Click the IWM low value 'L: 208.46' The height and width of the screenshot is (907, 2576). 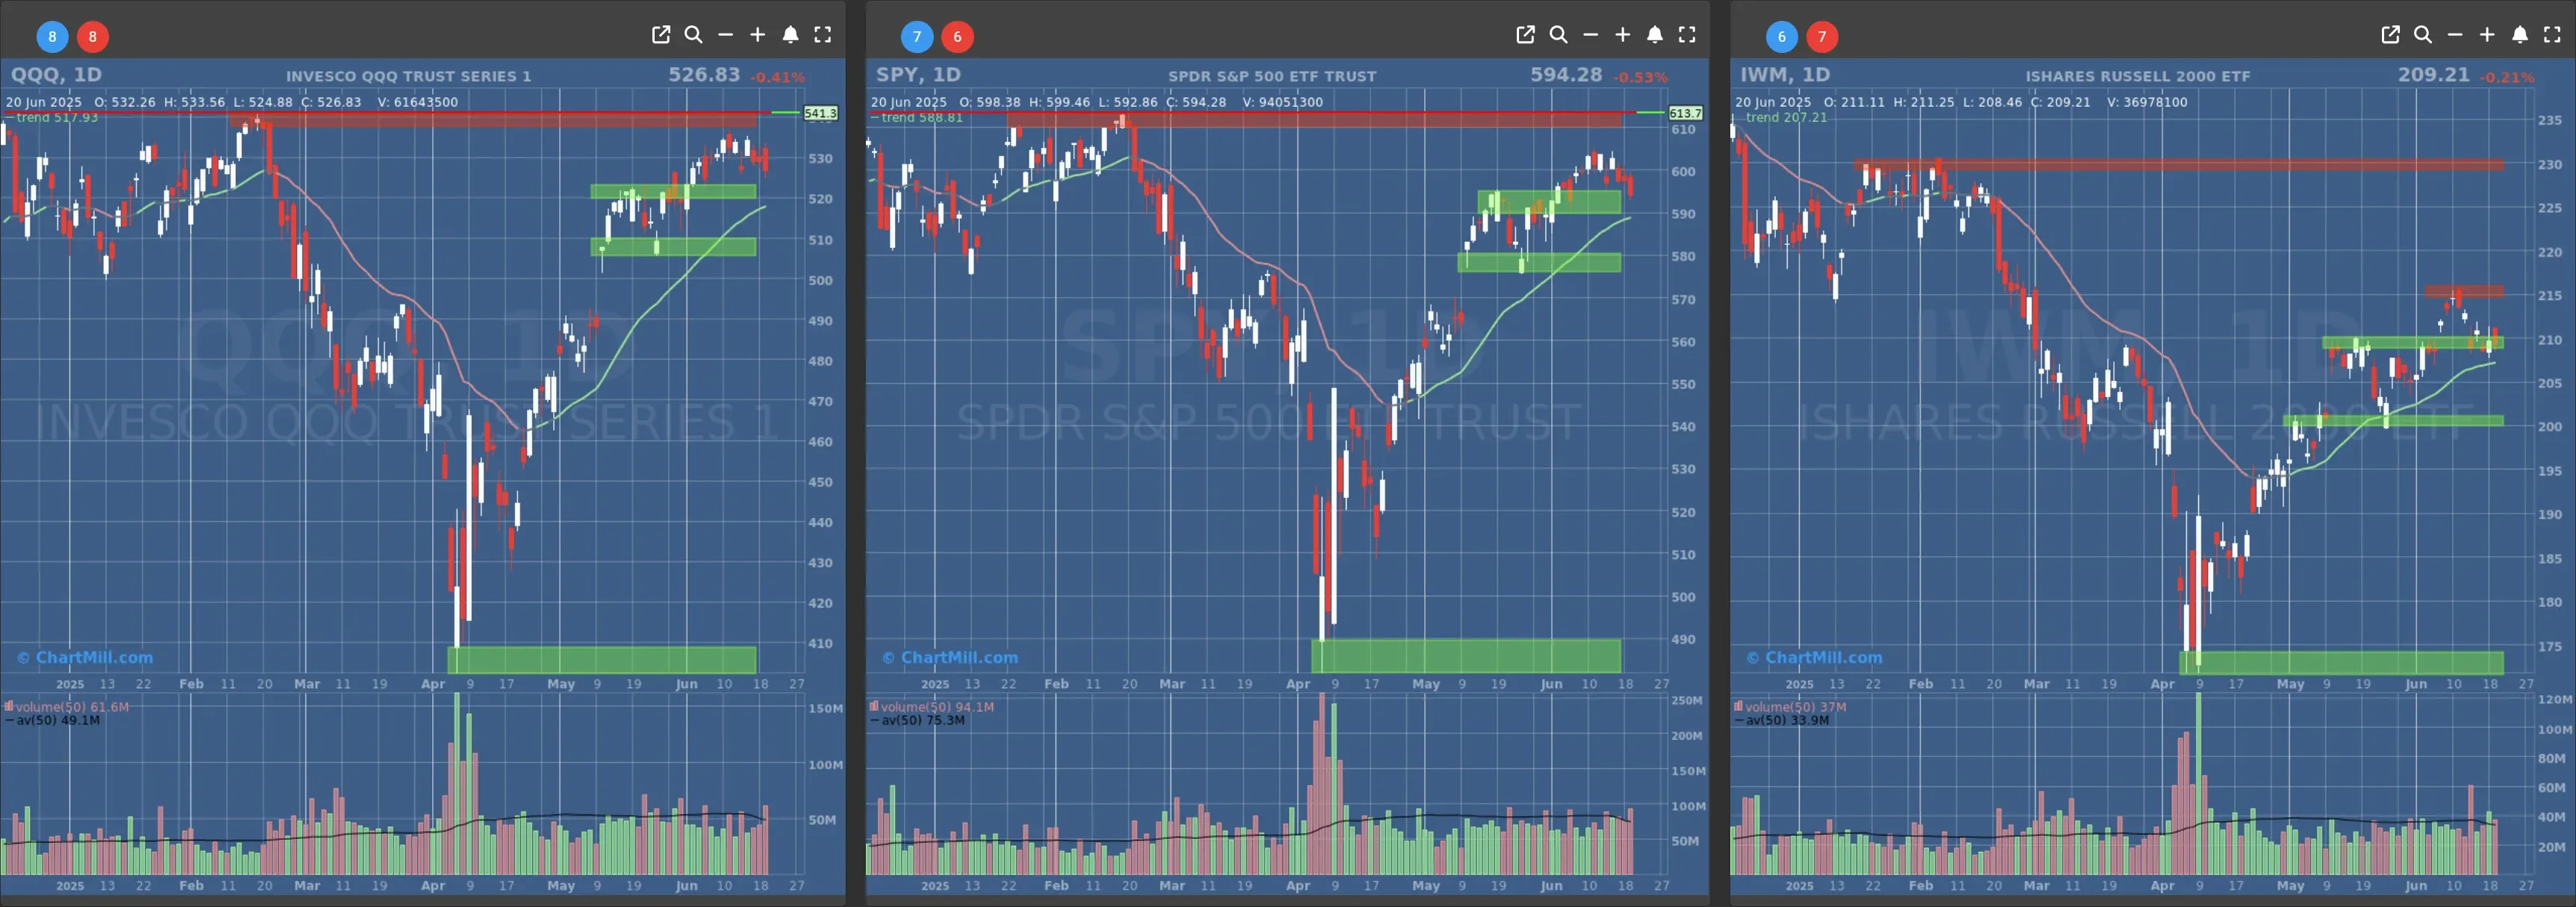pos(1993,102)
